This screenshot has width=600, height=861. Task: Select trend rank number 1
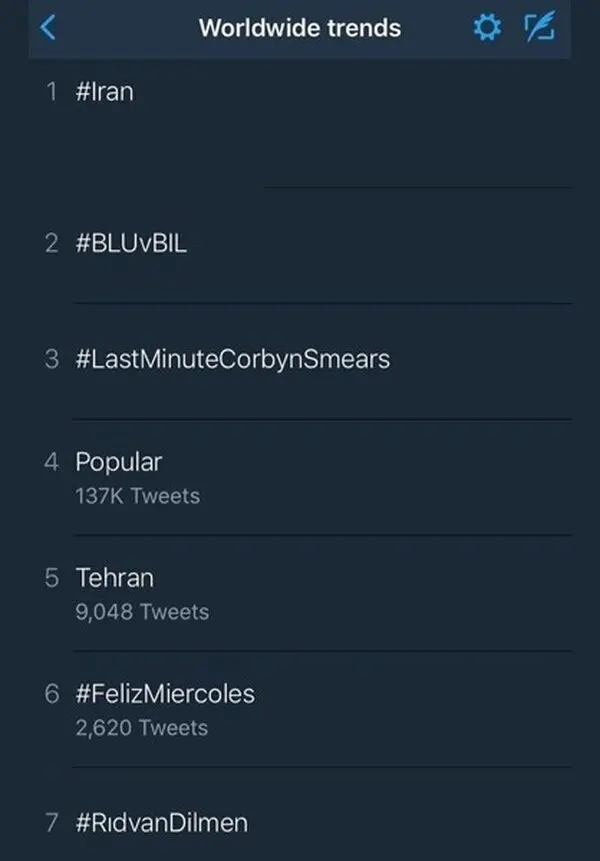point(52,92)
